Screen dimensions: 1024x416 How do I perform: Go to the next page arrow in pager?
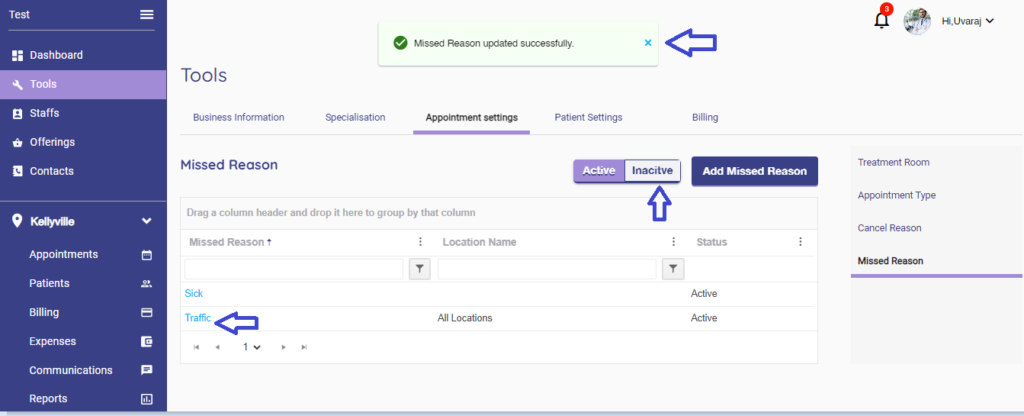(x=284, y=347)
